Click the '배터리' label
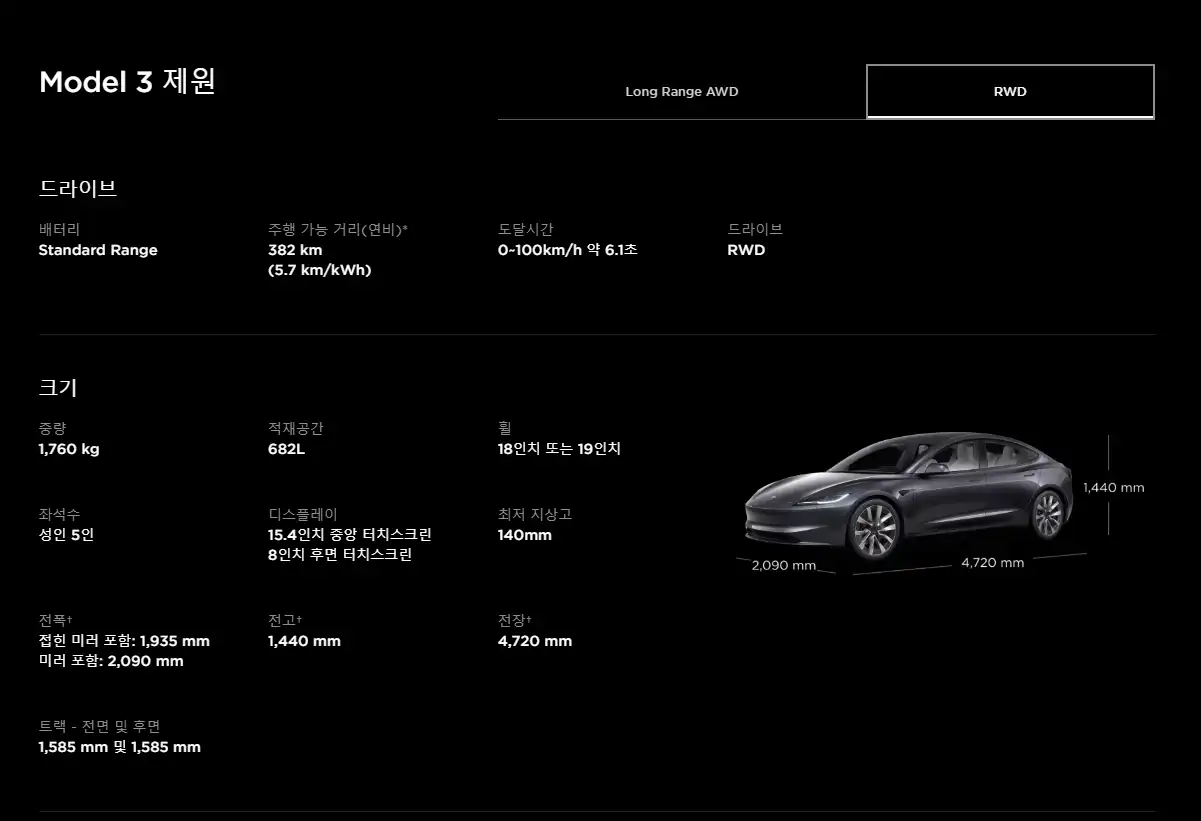This screenshot has width=1201, height=821. click(x=59, y=229)
